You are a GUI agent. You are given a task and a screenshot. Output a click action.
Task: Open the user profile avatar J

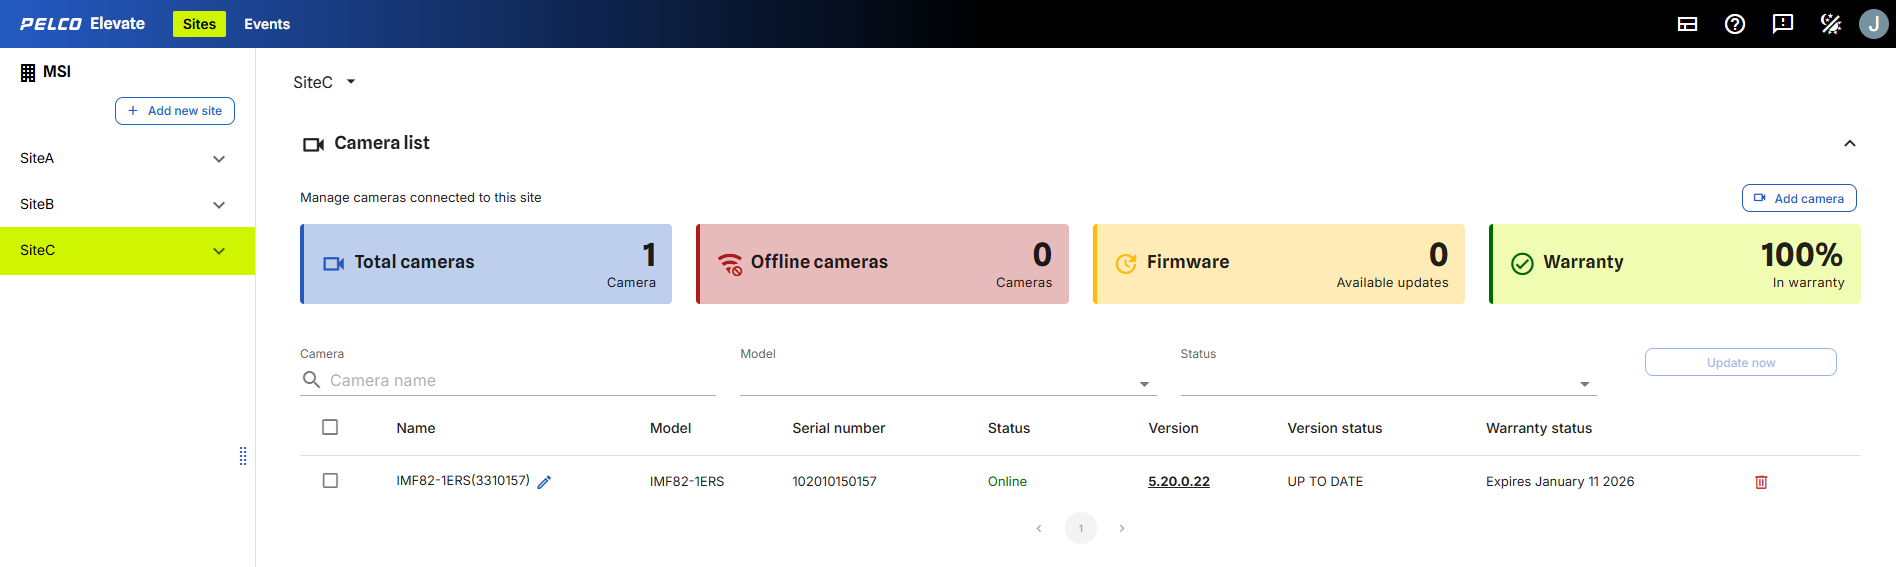pyautogui.click(x=1873, y=24)
